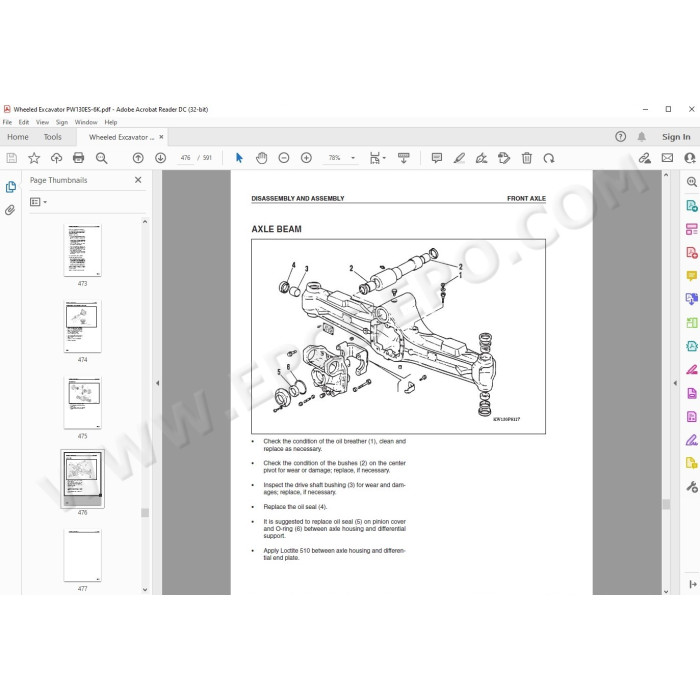Activate the selection arrow tool
The height and width of the screenshot is (700, 700).
tap(239, 158)
